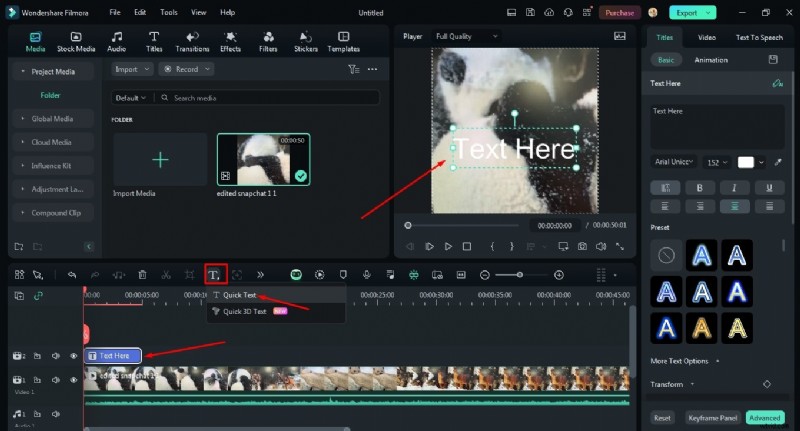This screenshot has width=800, height=431.
Task: Click the white text color swatch
Action: coord(745,162)
